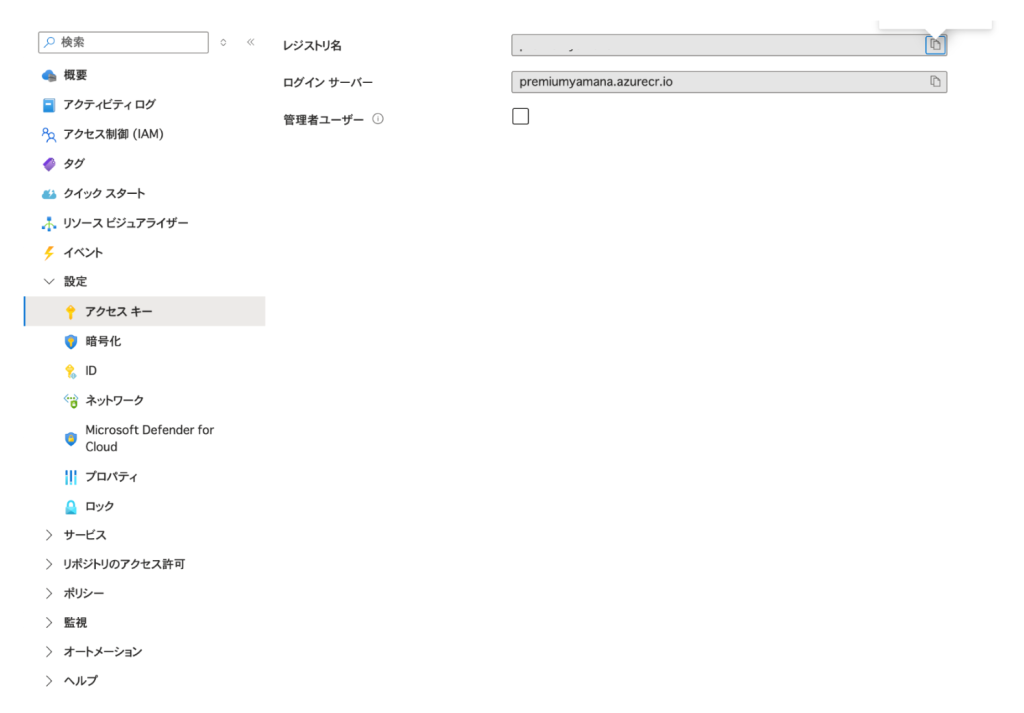Toggle sidebar sort up-down arrows
Screen dimensions: 1024x713
click(223, 42)
